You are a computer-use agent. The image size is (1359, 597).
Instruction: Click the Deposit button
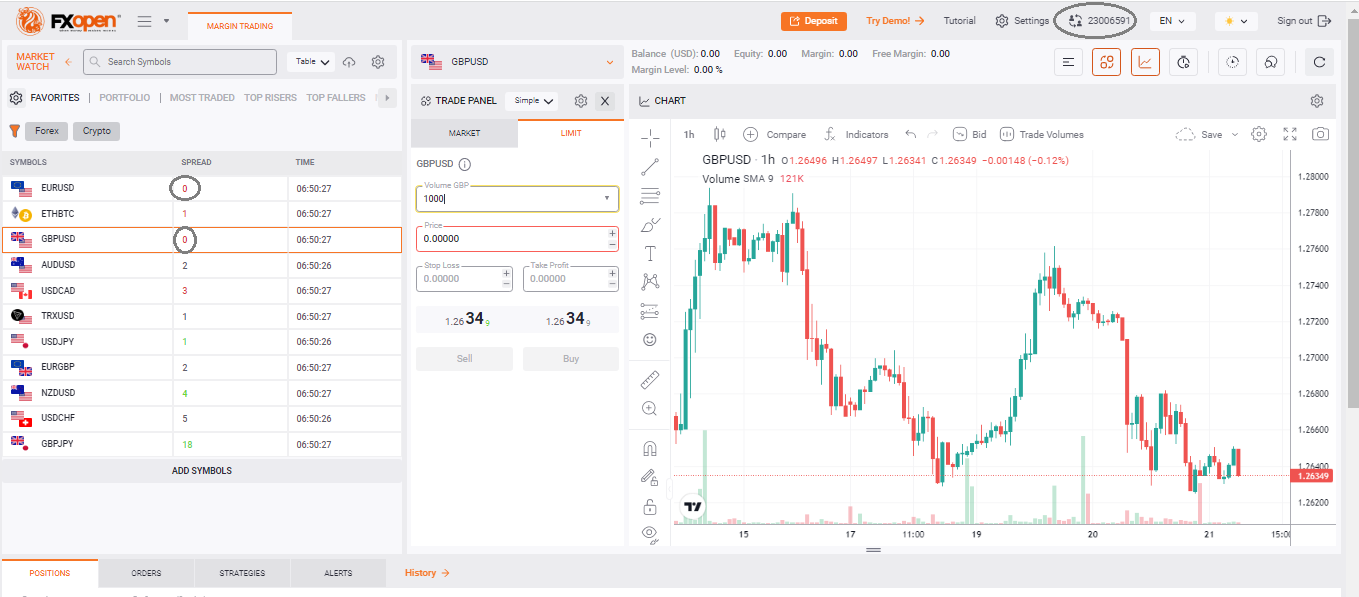[x=814, y=21]
